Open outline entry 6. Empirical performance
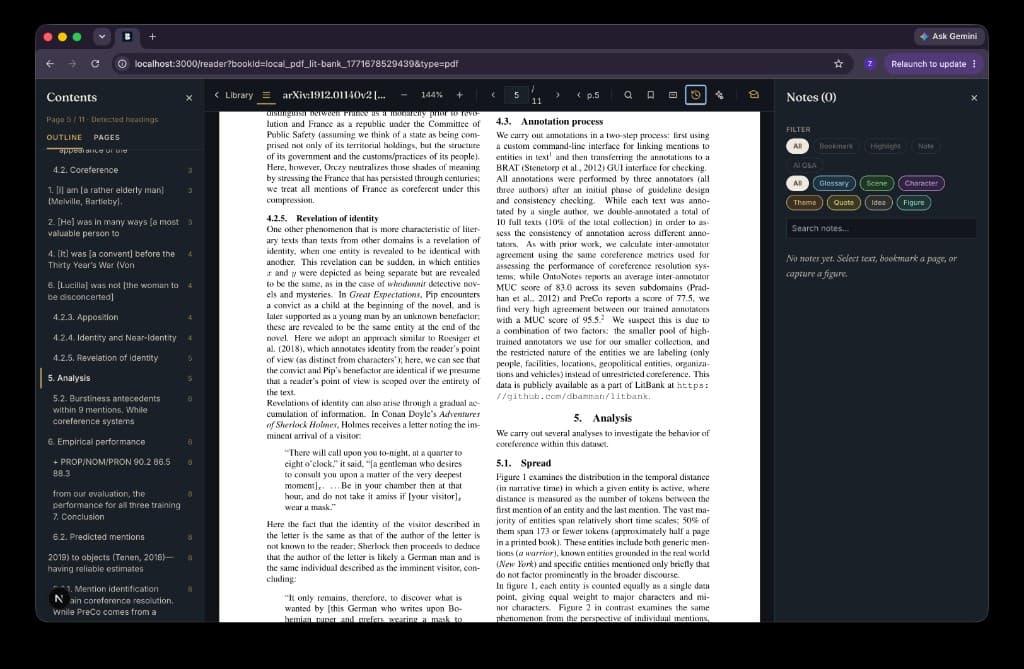 pyautogui.click(x=120, y=442)
